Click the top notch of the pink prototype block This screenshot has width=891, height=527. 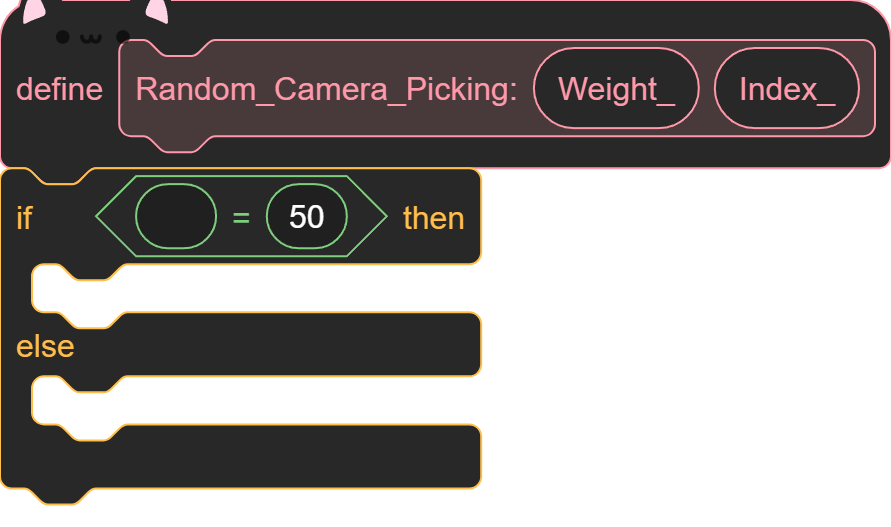pos(180,48)
